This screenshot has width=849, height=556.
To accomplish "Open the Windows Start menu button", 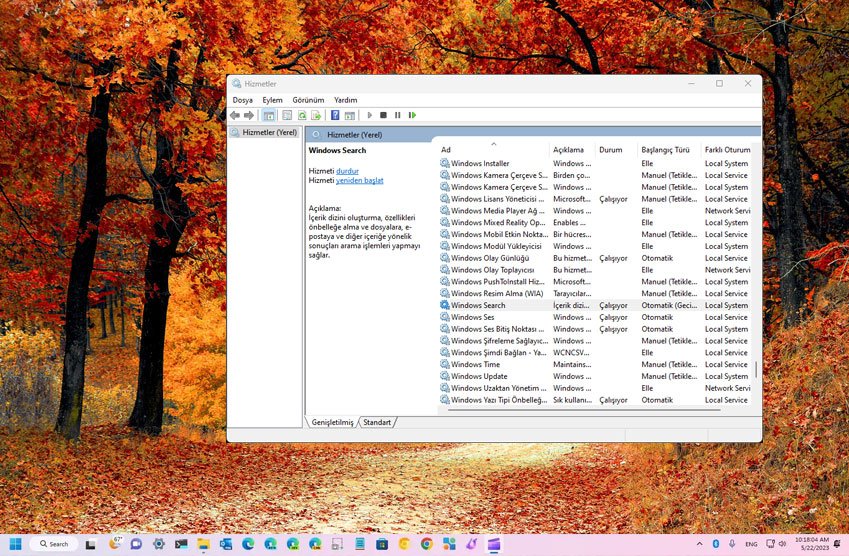I will coord(16,544).
